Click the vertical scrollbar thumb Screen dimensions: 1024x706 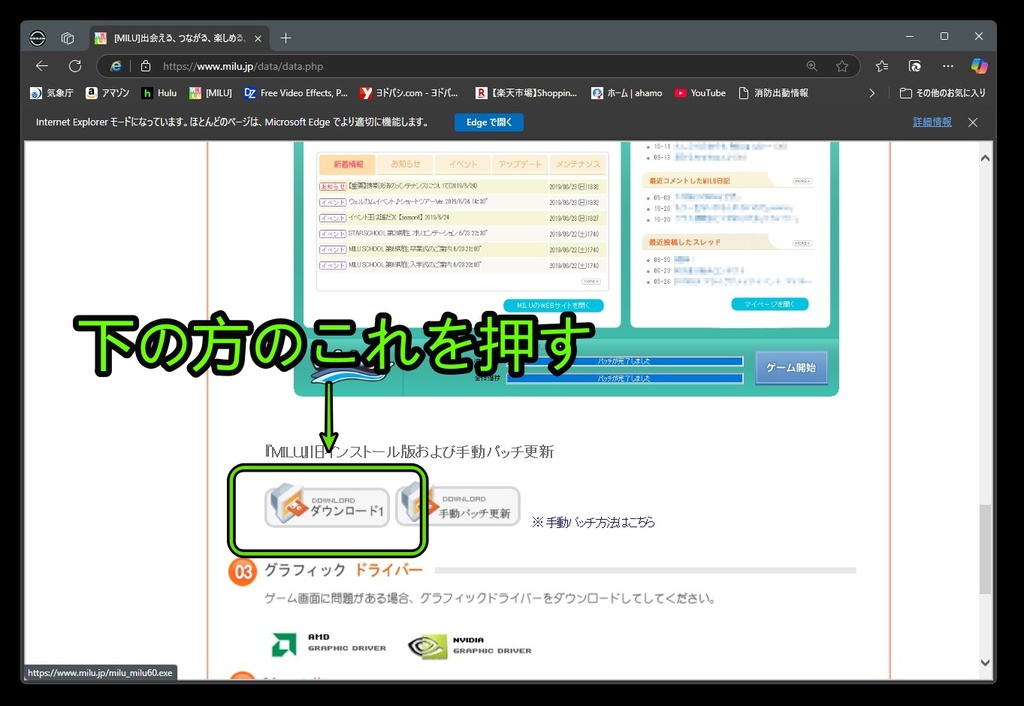[x=985, y=549]
